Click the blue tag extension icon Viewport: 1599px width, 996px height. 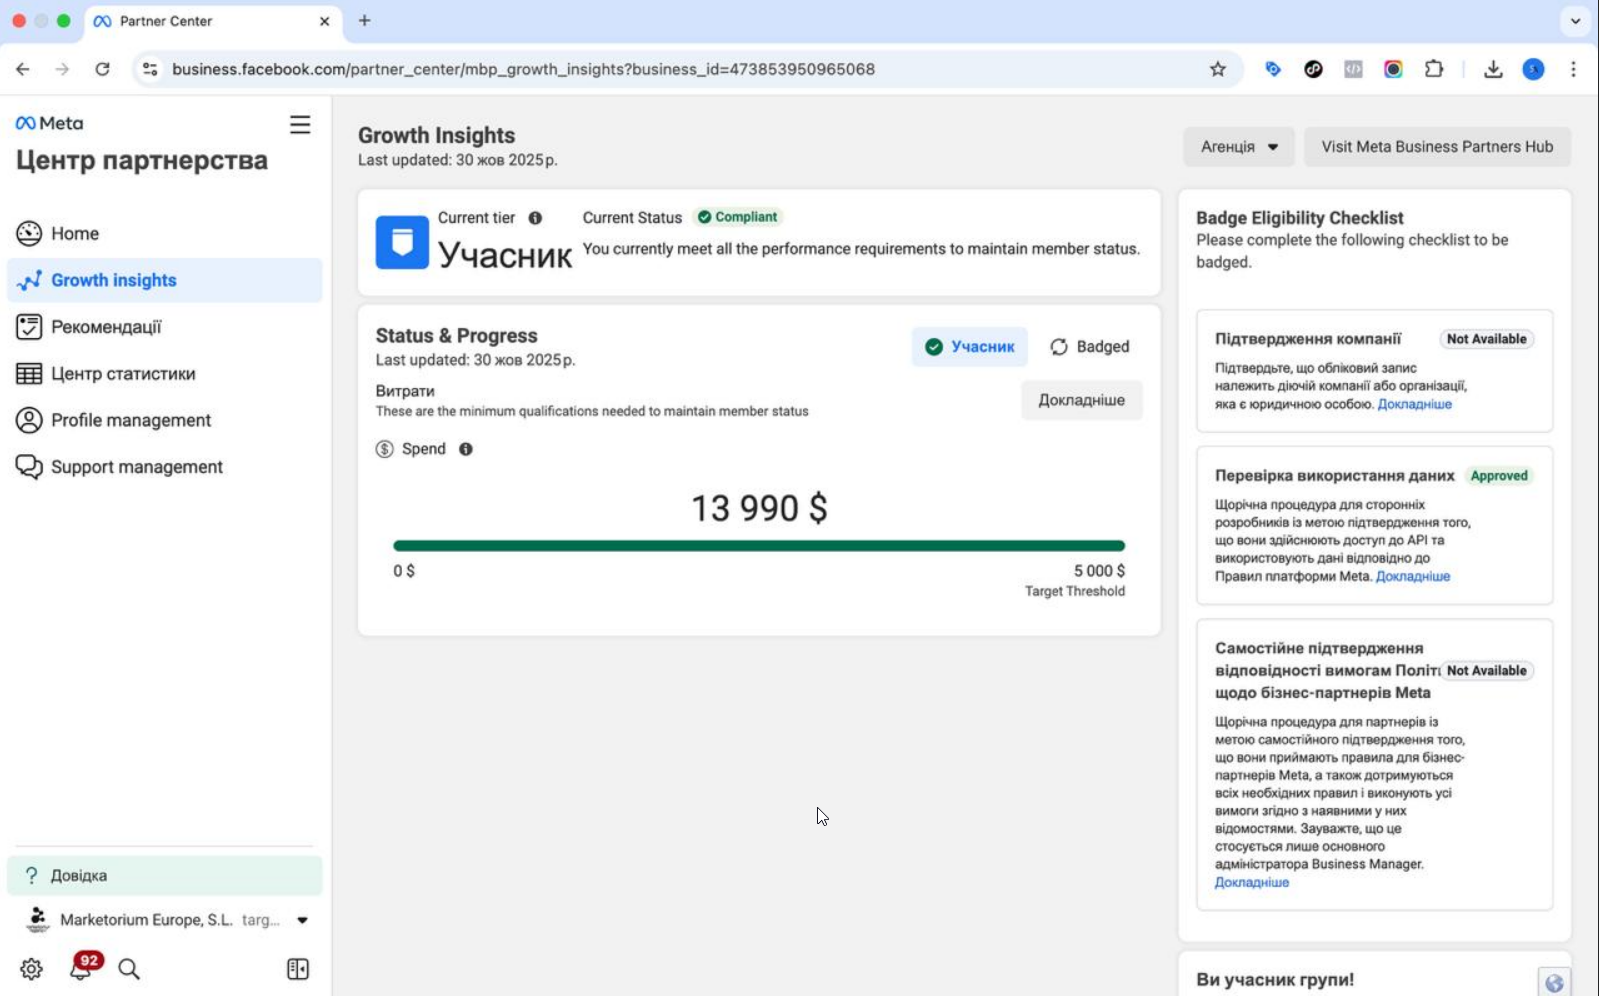[1273, 69]
